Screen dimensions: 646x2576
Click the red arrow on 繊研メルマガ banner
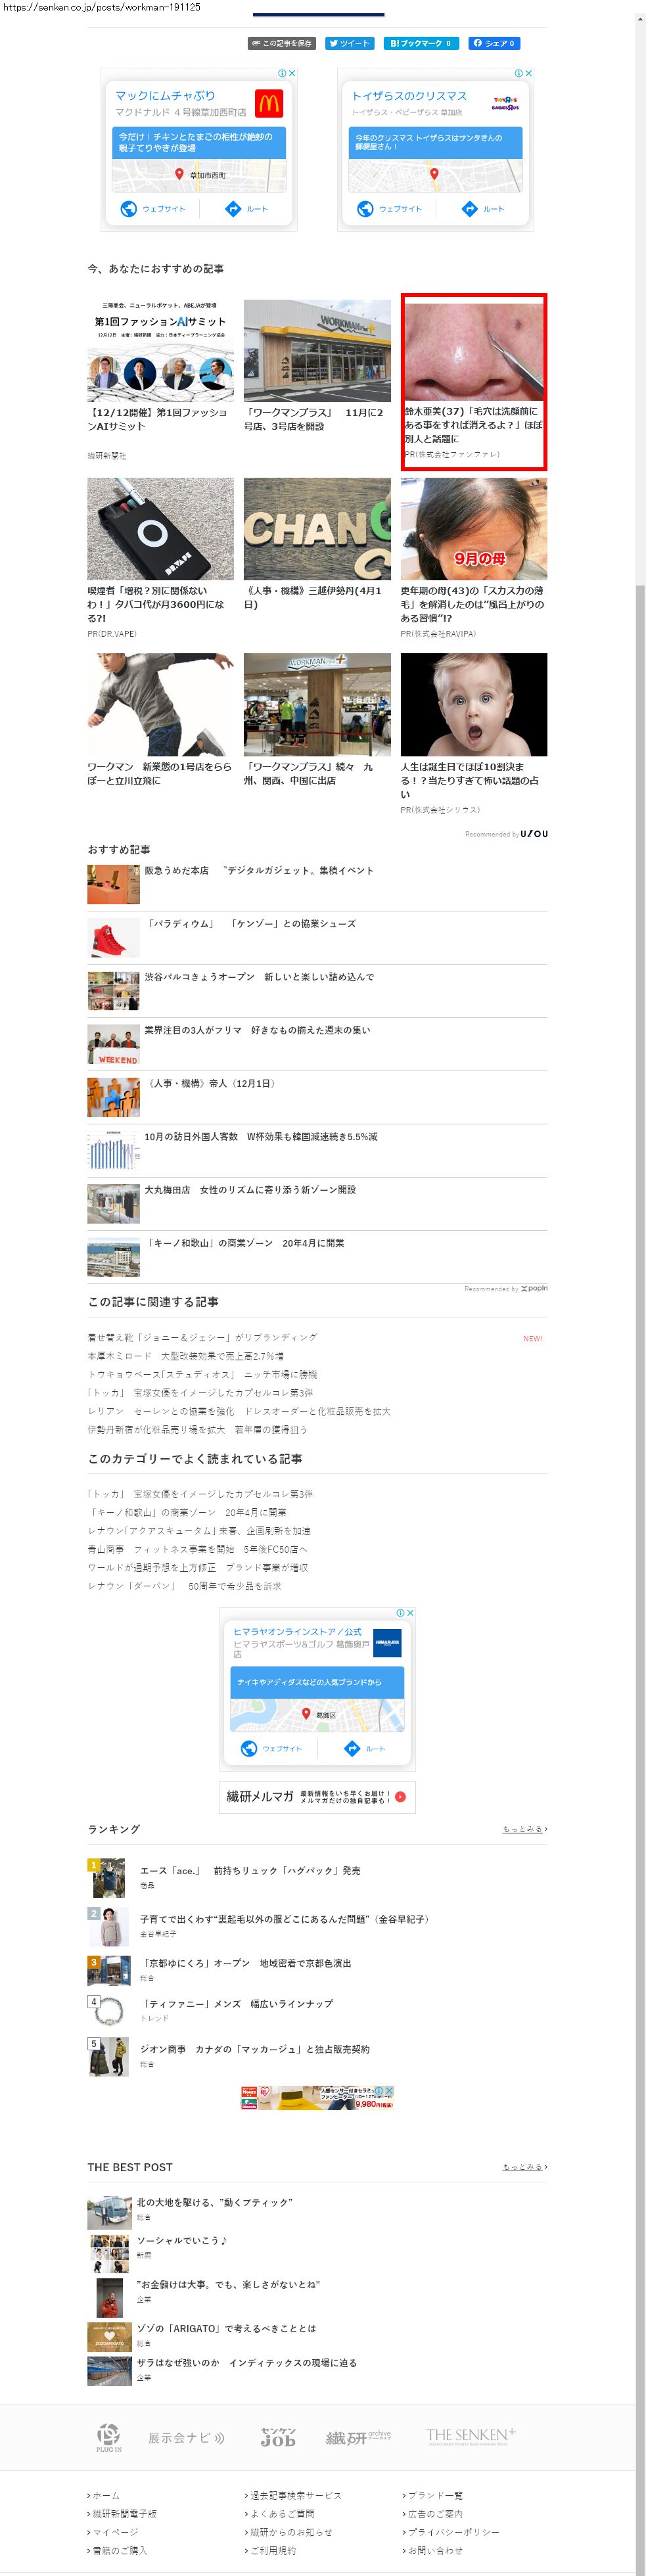pyautogui.click(x=400, y=1796)
